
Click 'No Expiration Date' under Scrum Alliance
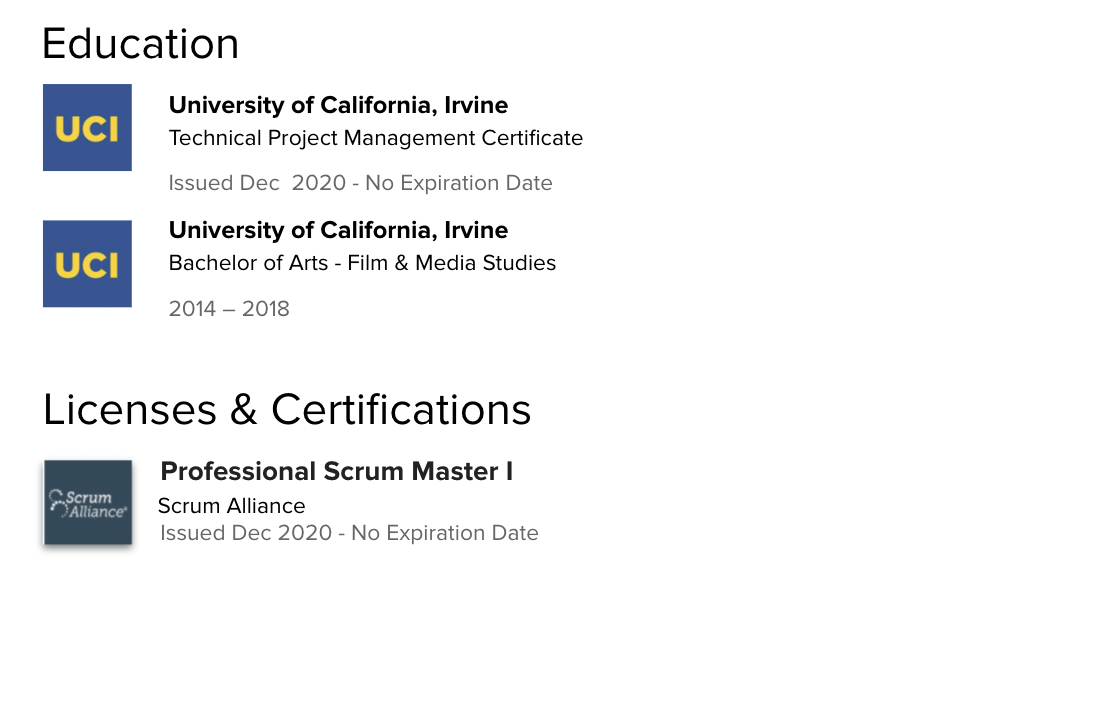pyautogui.click(x=445, y=533)
